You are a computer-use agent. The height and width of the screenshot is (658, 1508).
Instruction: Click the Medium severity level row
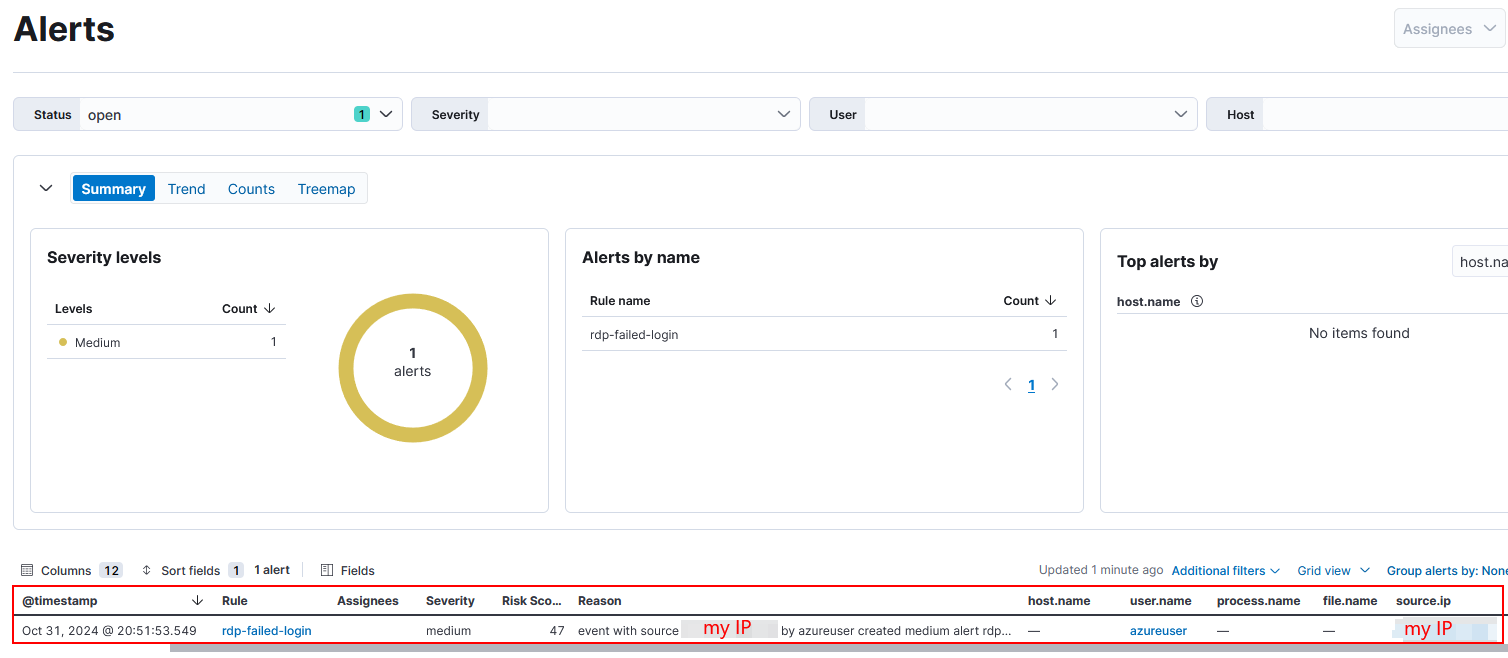[x=167, y=342]
